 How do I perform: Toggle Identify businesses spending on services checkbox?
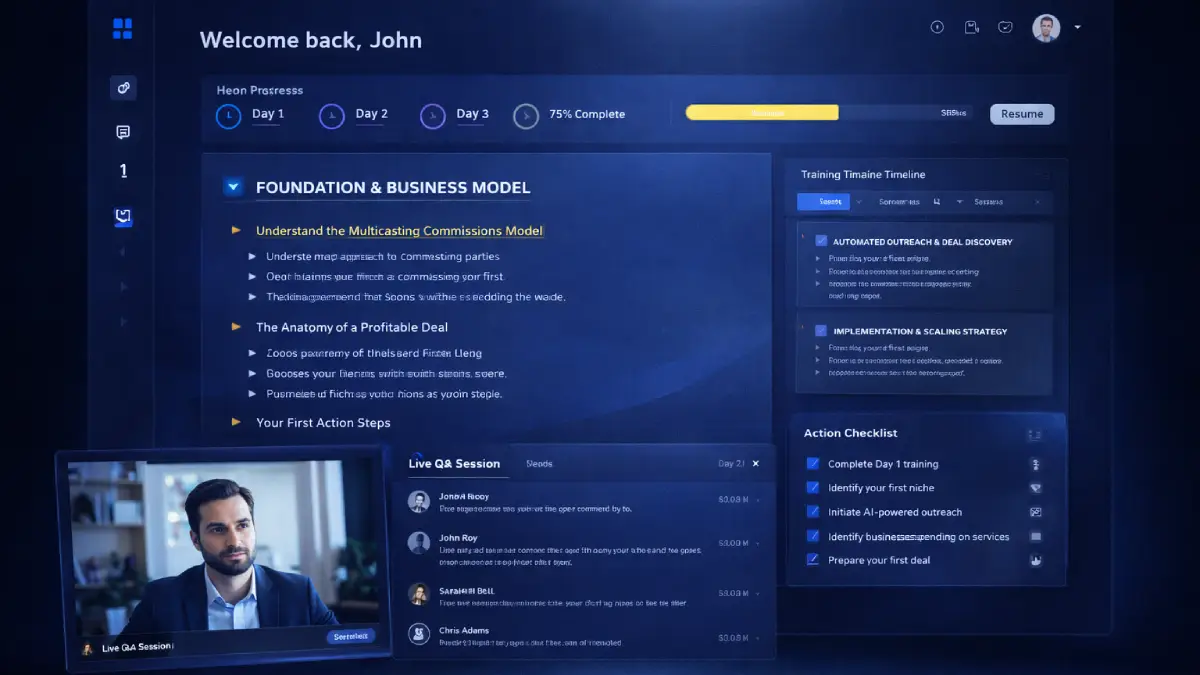pos(813,536)
